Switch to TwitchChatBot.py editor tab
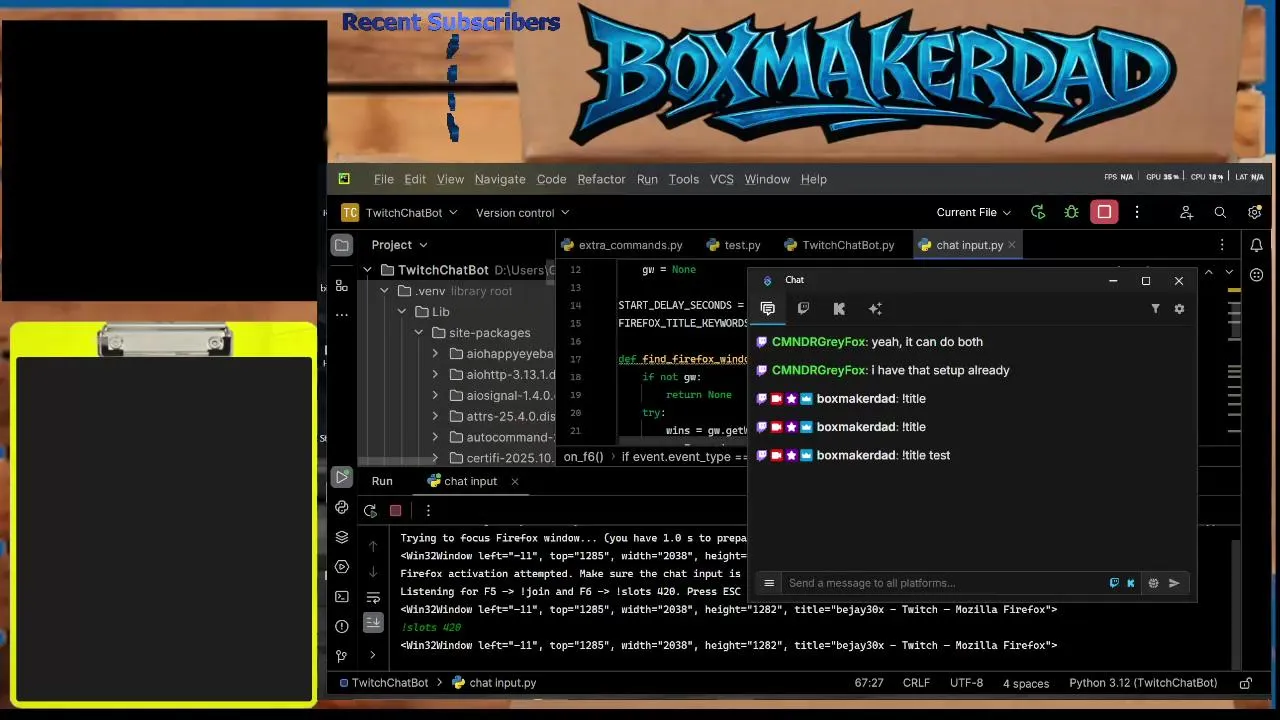This screenshot has width=1280, height=720. (x=839, y=245)
